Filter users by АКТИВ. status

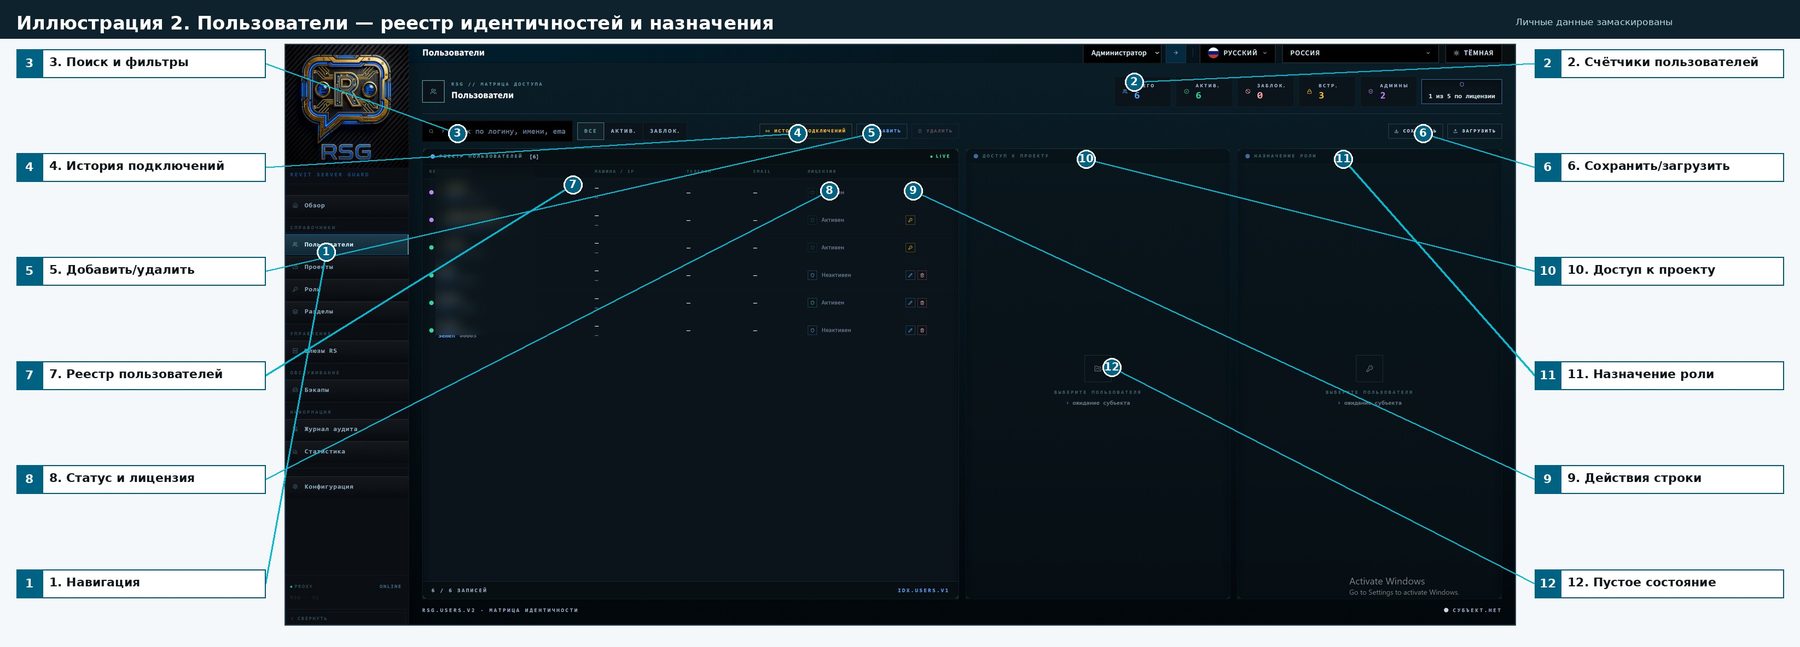click(x=623, y=131)
